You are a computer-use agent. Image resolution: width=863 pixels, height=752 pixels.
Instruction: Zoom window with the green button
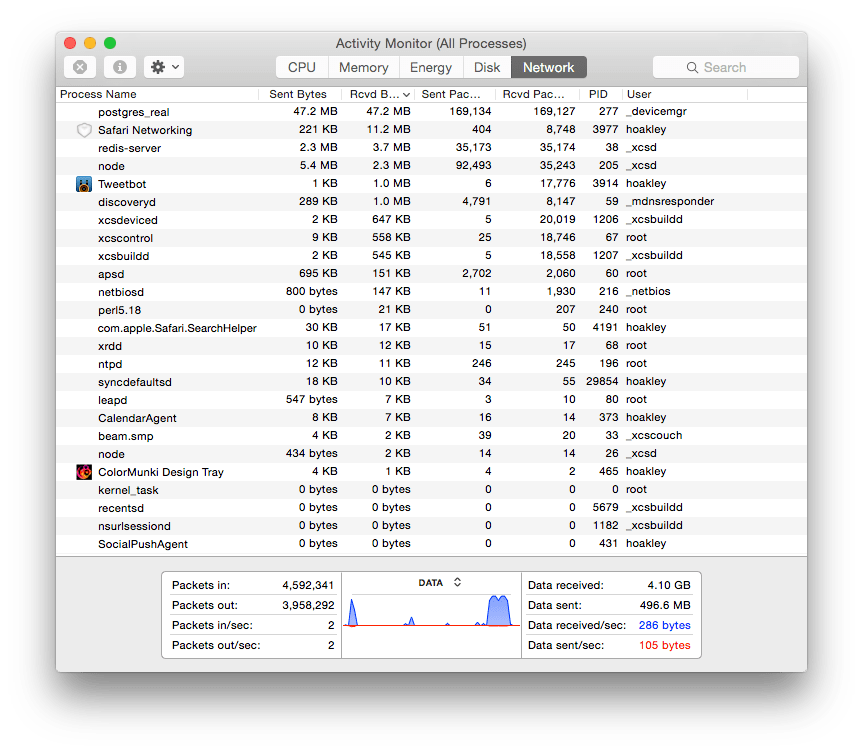(110, 43)
